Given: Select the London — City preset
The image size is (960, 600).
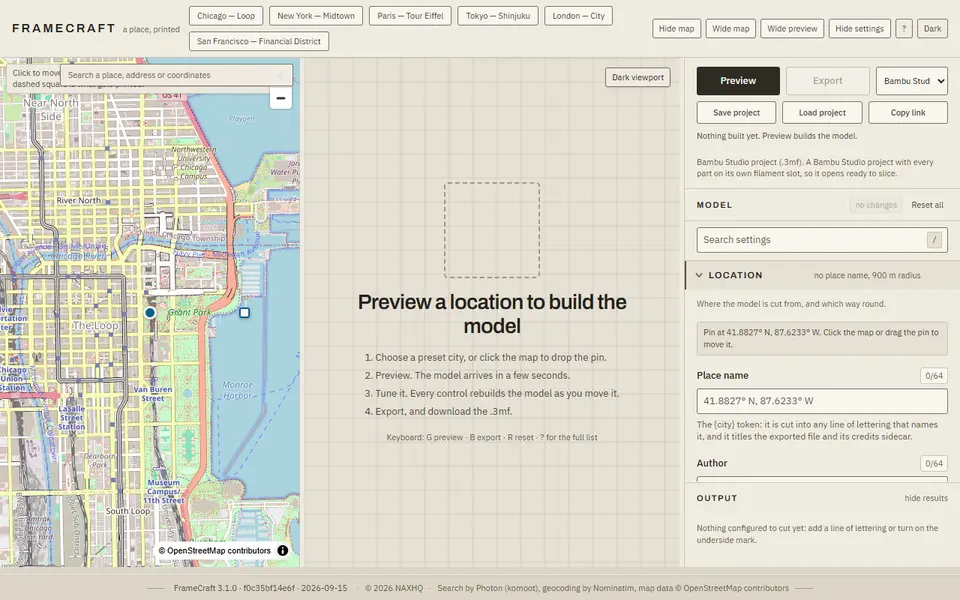Looking at the screenshot, I should pyautogui.click(x=578, y=16).
